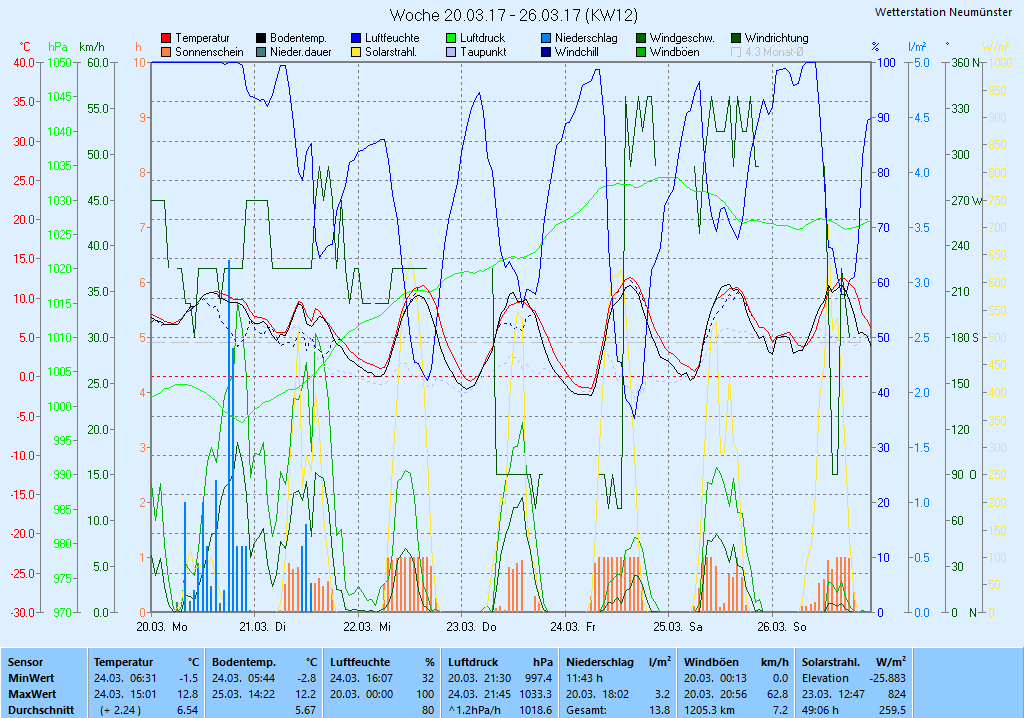
Task: Select the l/m² axis unit above the chart
Action: [917, 46]
